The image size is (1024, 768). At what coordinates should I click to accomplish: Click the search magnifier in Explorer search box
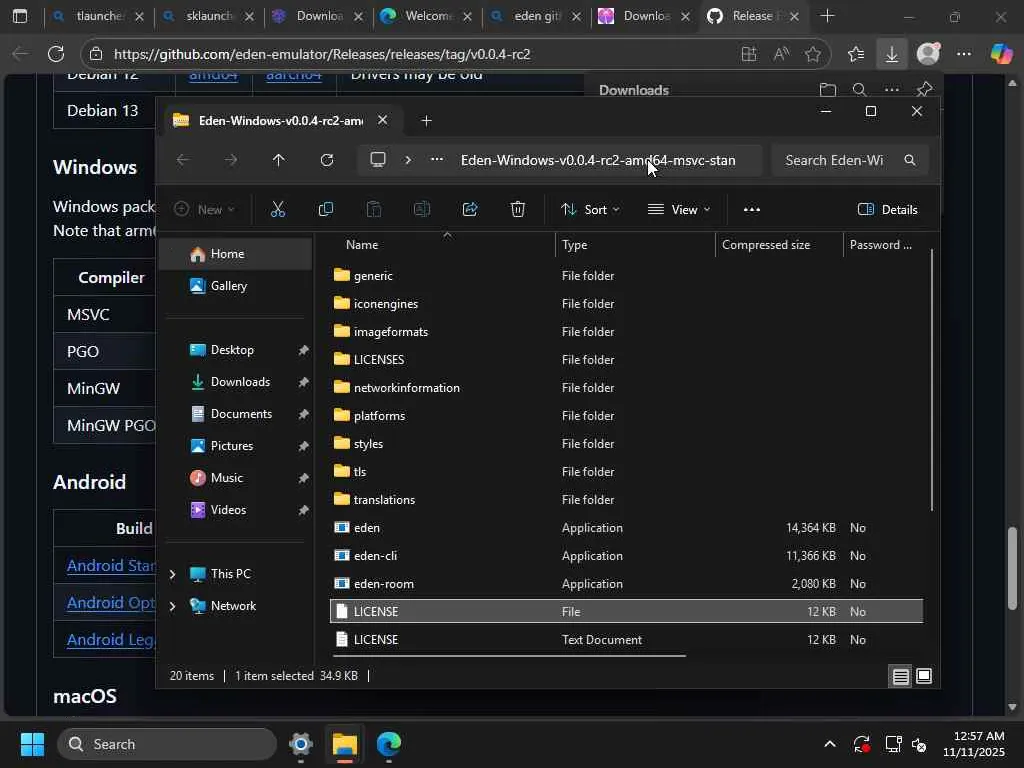pyautogui.click(x=910, y=160)
